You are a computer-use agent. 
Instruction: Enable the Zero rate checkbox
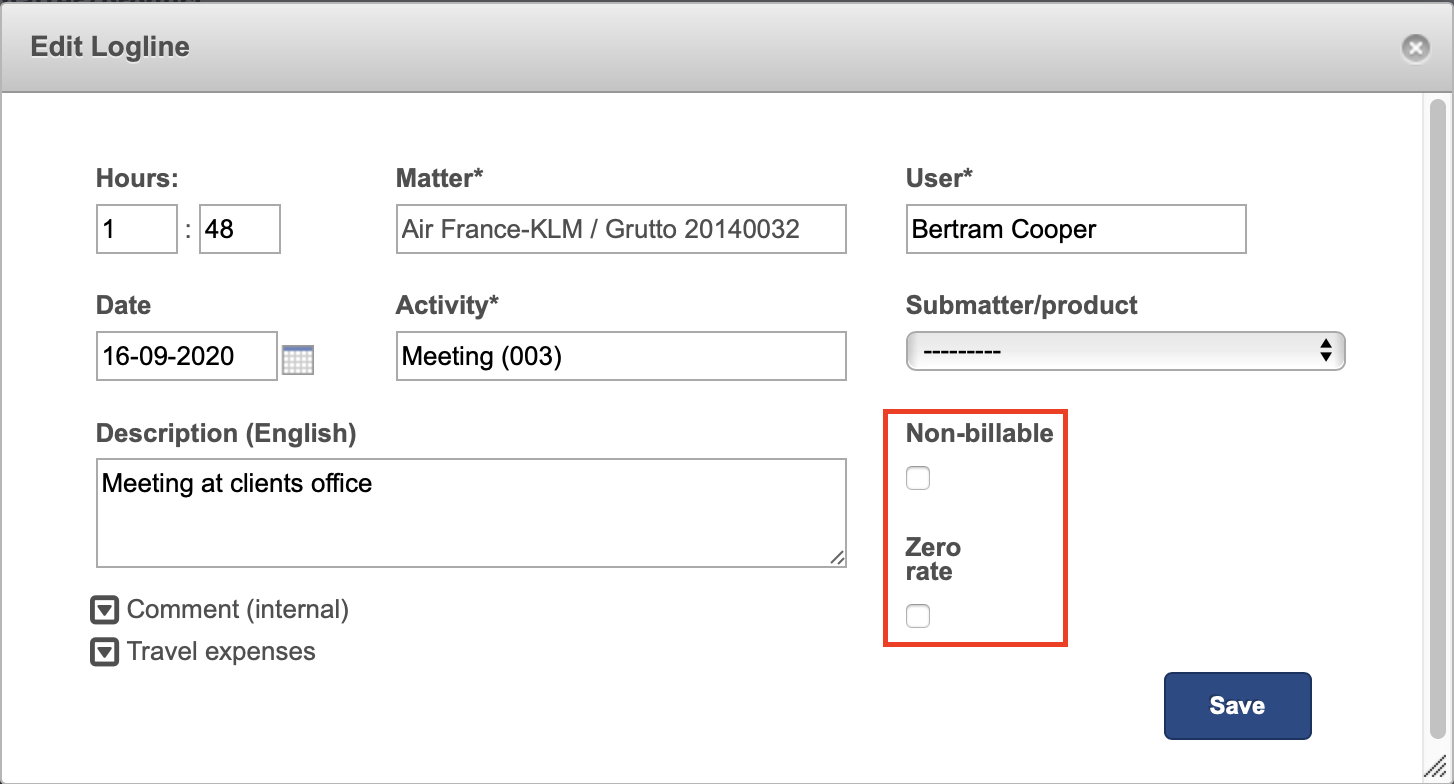pos(918,616)
